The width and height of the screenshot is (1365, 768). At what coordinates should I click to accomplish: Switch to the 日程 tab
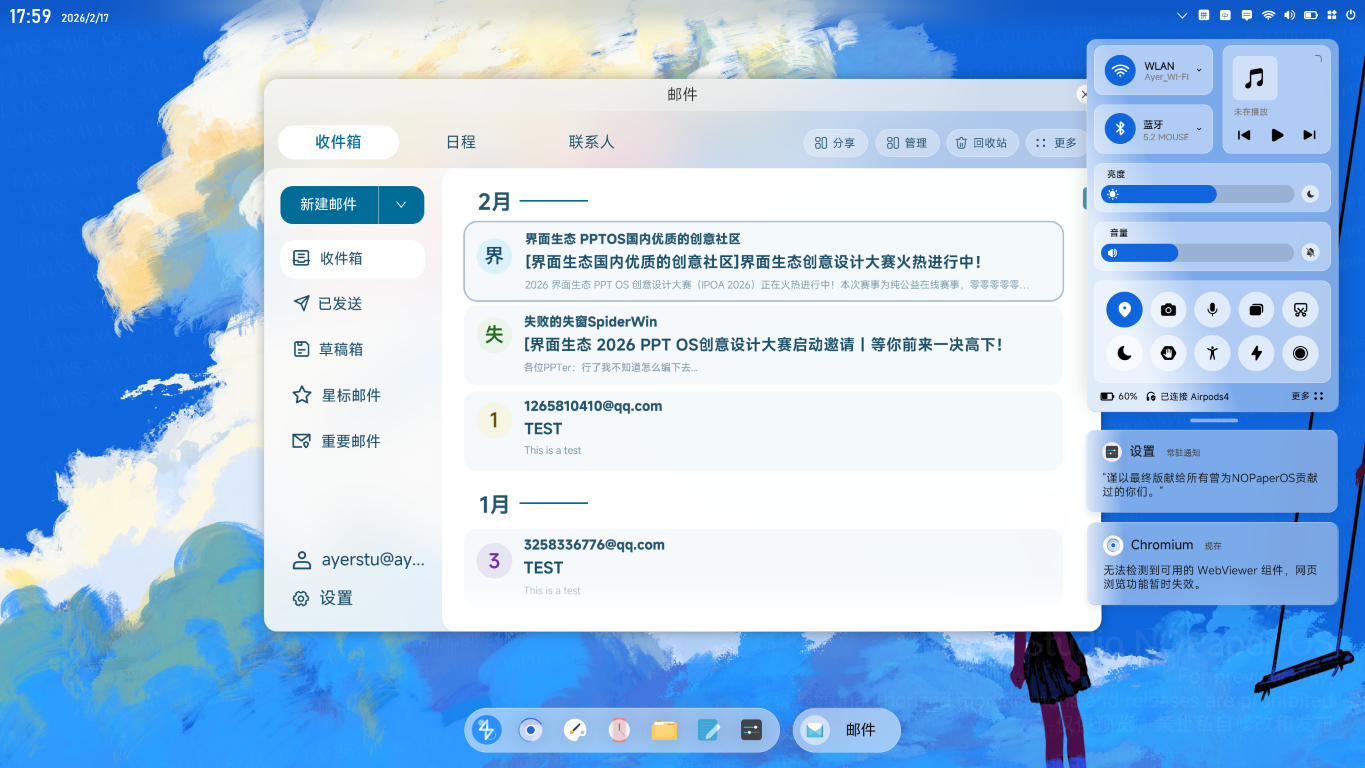[x=461, y=142]
